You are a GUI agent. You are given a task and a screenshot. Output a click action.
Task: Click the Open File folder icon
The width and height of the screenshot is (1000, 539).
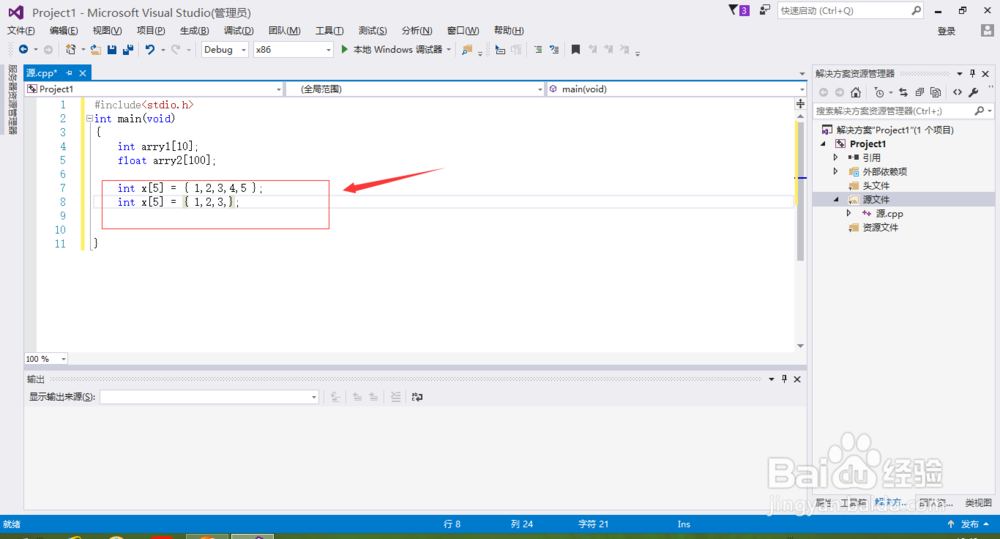click(96, 49)
